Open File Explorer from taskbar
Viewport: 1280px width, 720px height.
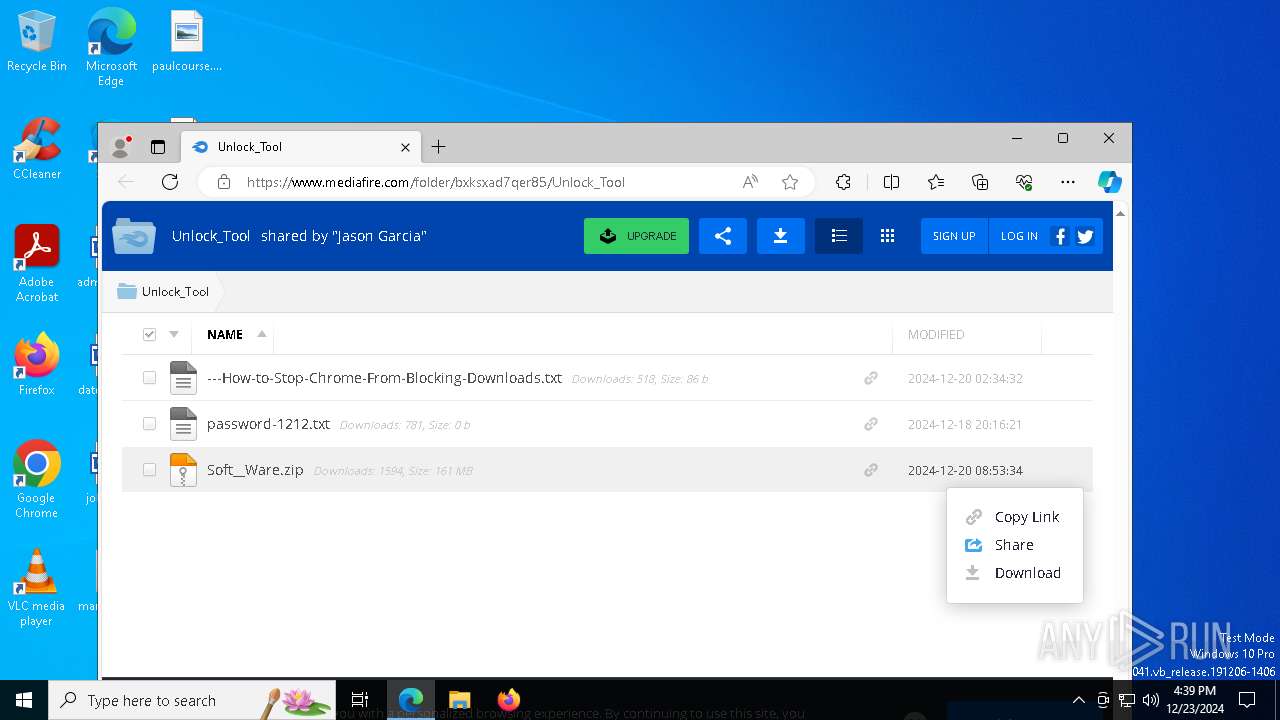[x=460, y=700]
